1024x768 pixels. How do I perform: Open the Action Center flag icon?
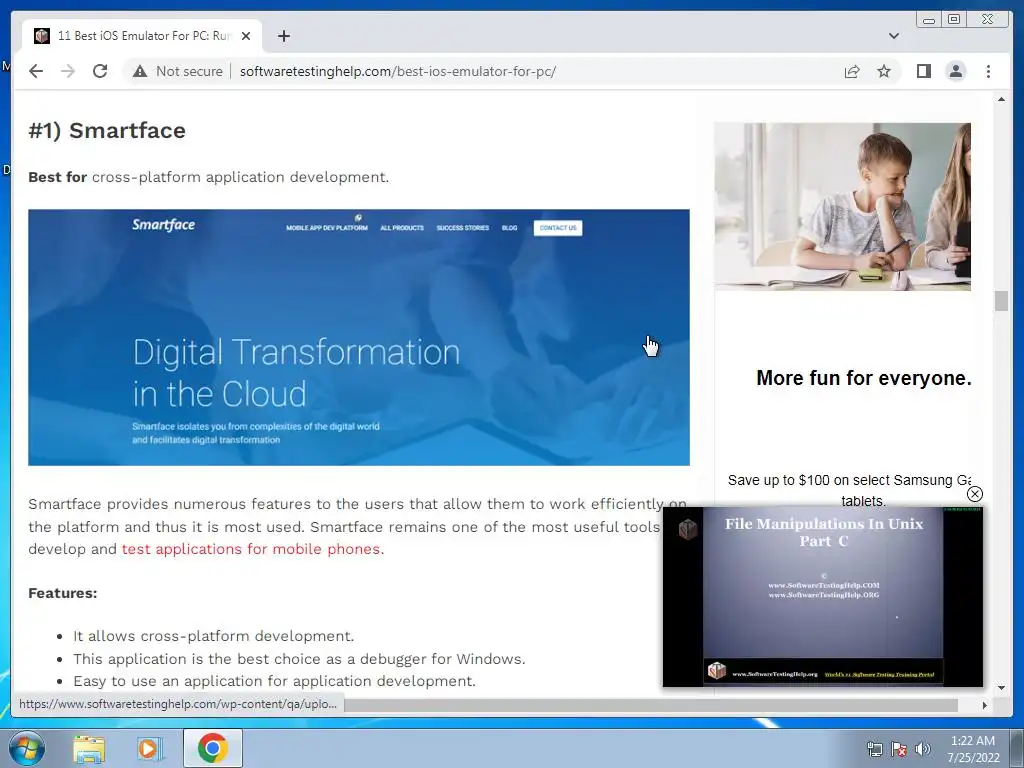tap(898, 749)
